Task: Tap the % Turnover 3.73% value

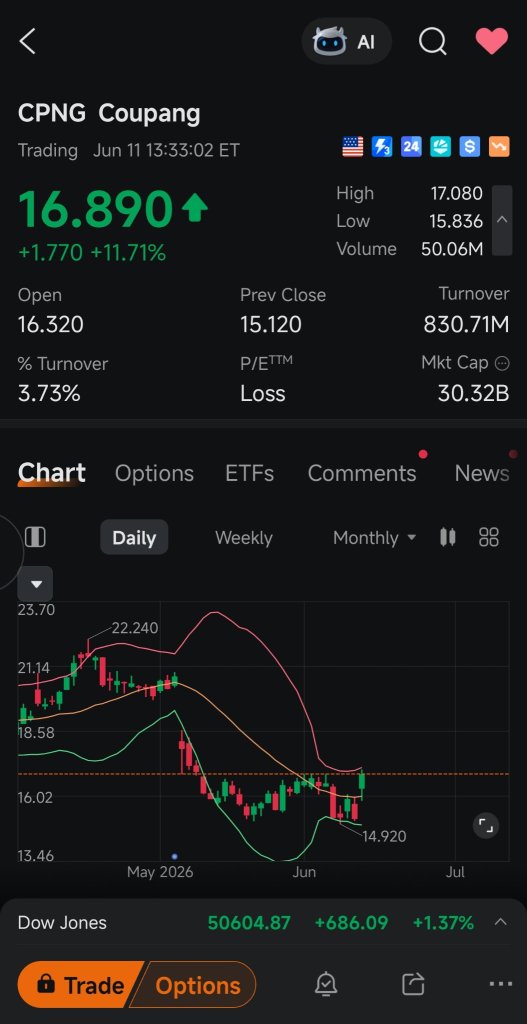Action: 49,393
